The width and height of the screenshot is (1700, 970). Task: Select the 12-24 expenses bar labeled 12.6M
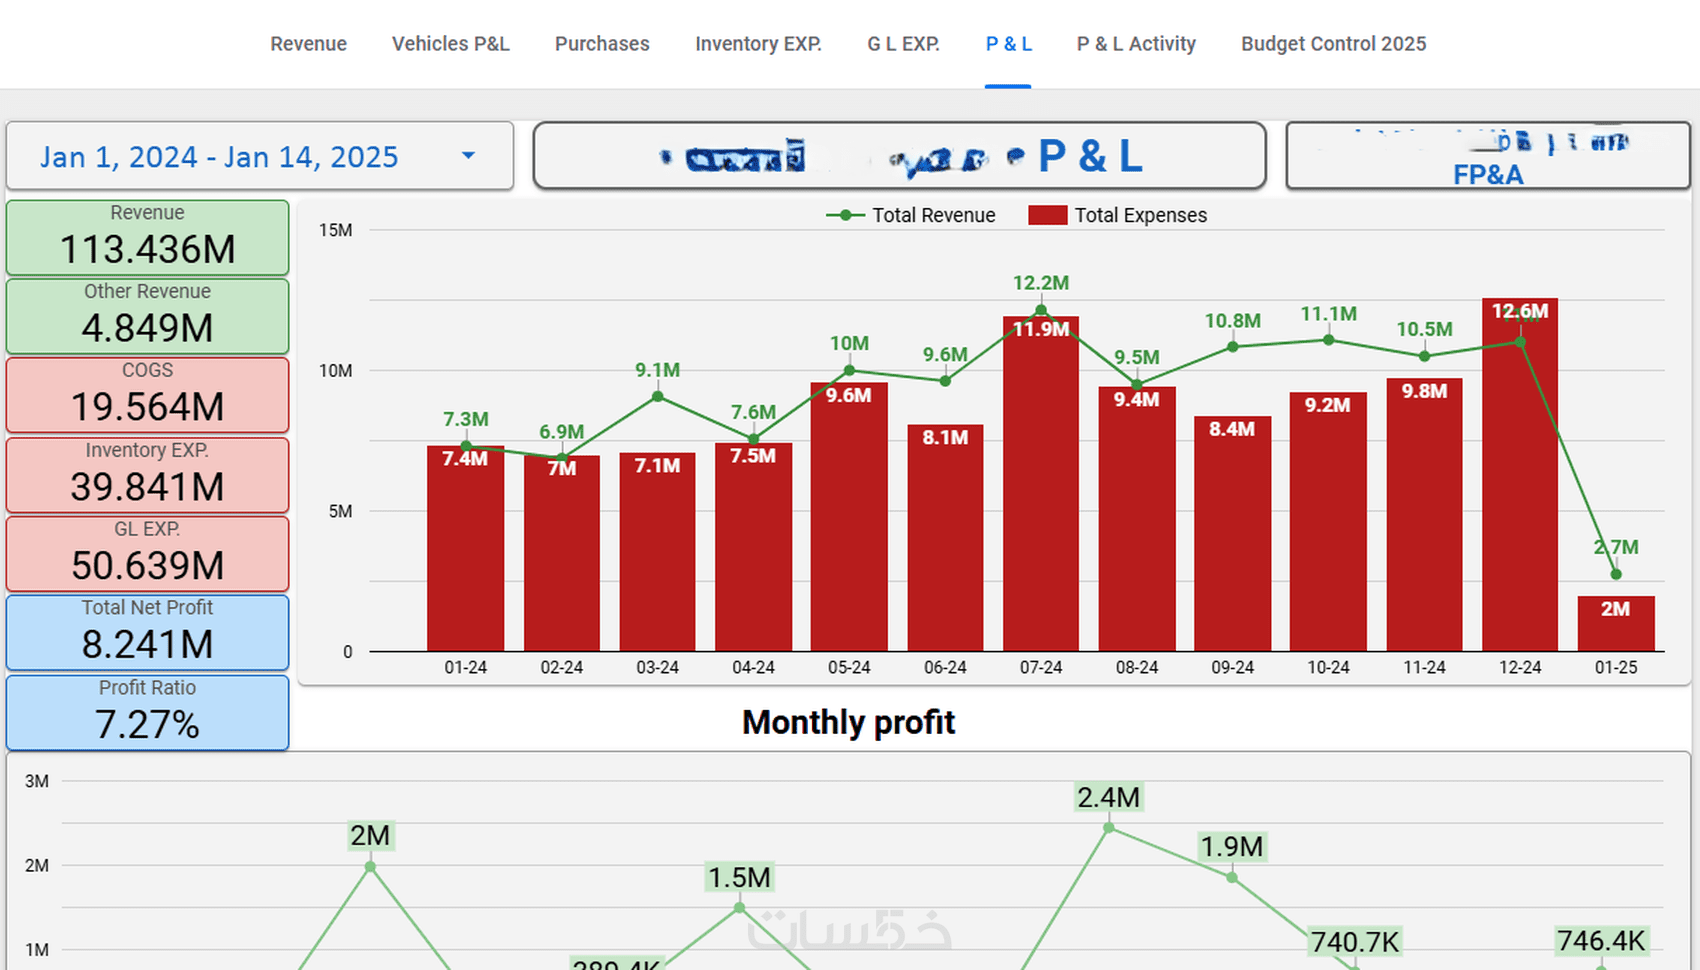[x=1520, y=475]
